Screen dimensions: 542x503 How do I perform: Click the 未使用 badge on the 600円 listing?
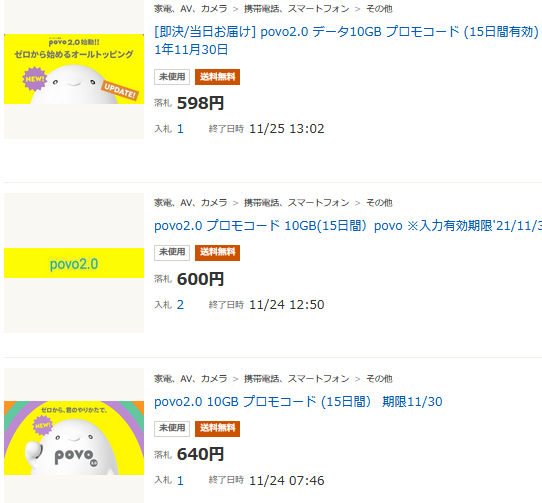(x=172, y=252)
